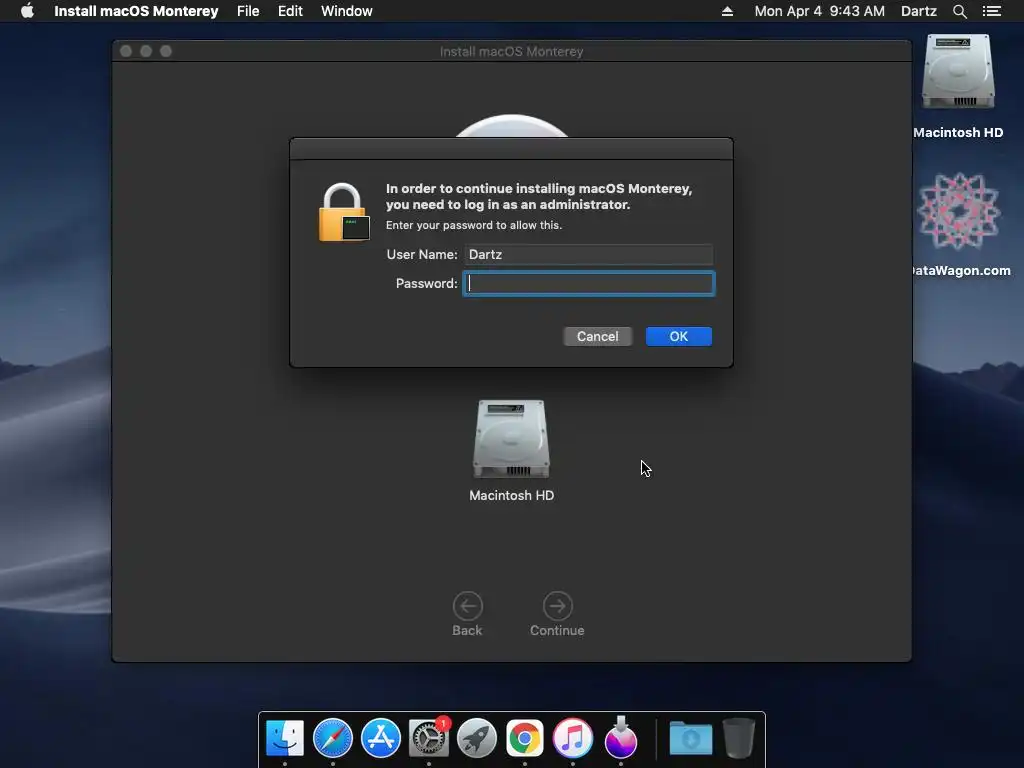Open the Downloads folder in Dock
The width and height of the screenshot is (1024, 768).
coord(691,738)
